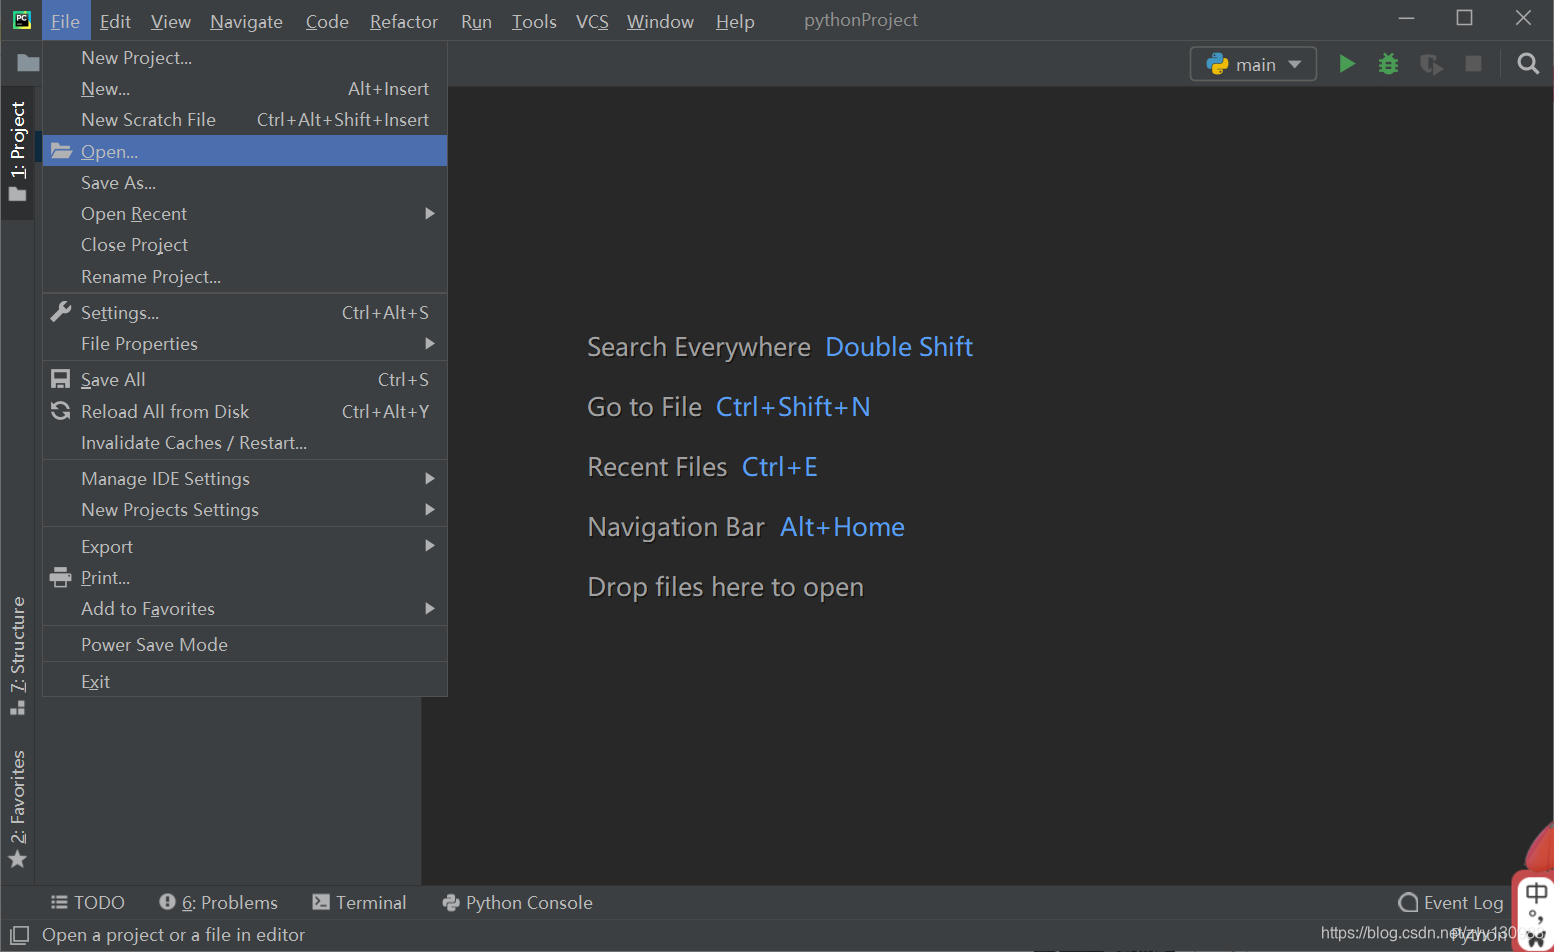Open the TODO tool window

pos(88,903)
